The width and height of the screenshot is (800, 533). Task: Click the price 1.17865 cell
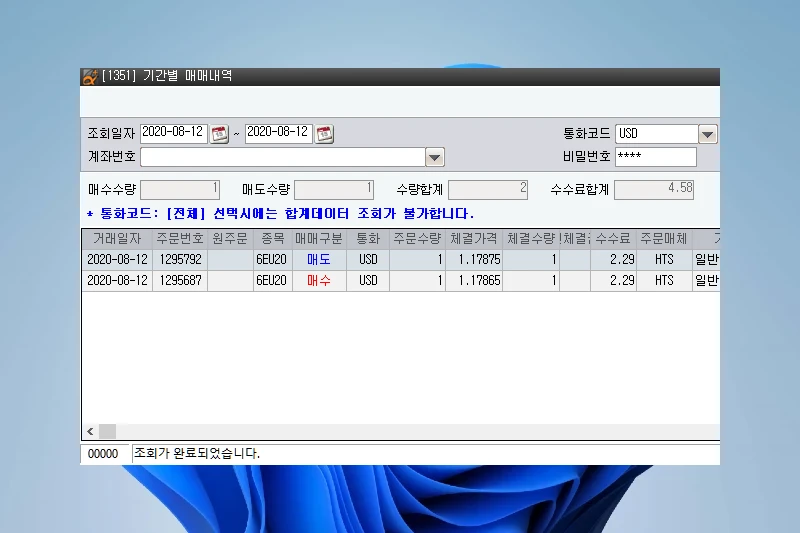click(474, 281)
